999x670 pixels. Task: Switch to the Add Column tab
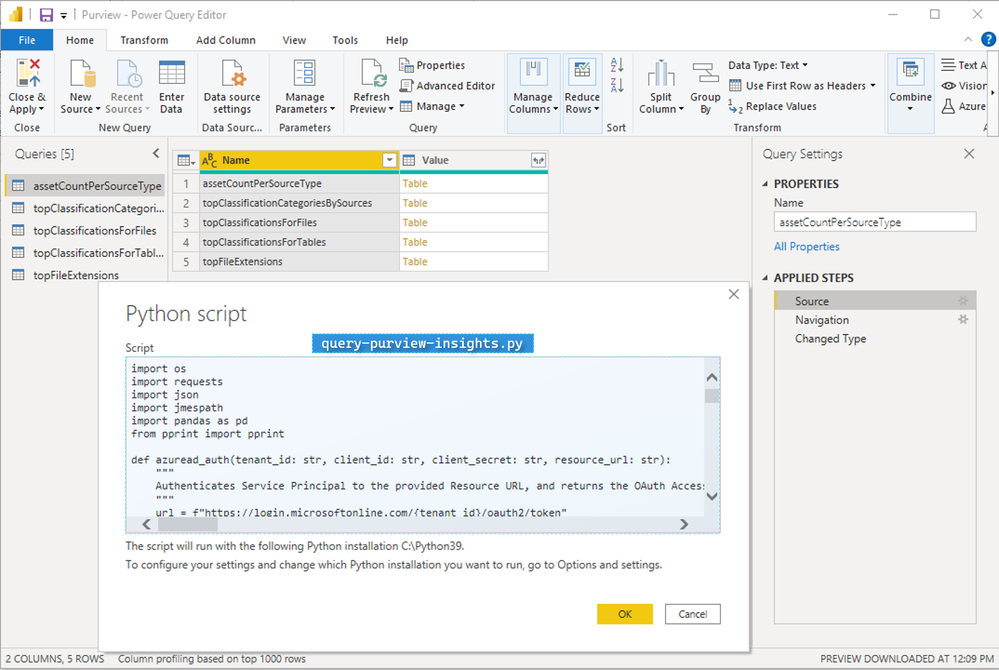226,40
